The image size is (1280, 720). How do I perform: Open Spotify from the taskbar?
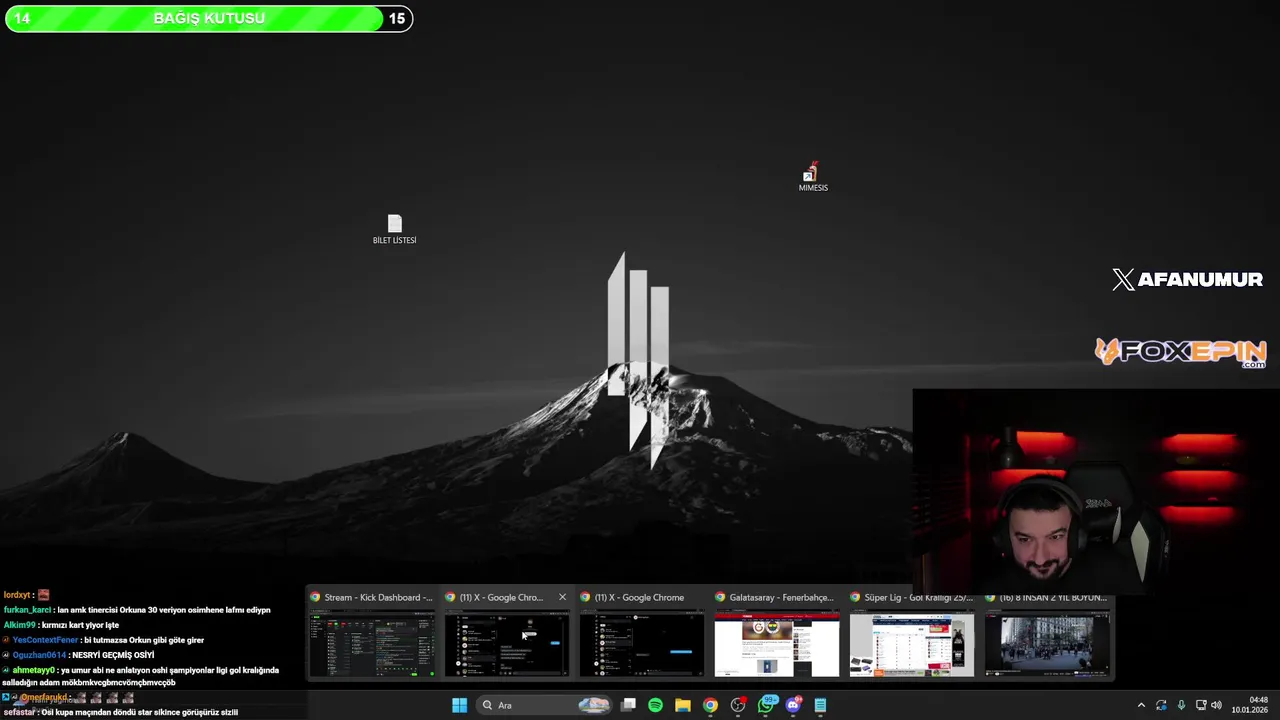[x=655, y=705]
